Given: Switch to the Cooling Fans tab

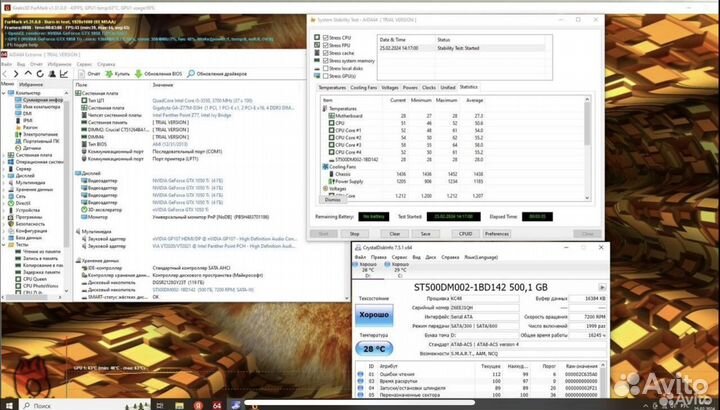Looking at the screenshot, I should pyautogui.click(x=361, y=87).
